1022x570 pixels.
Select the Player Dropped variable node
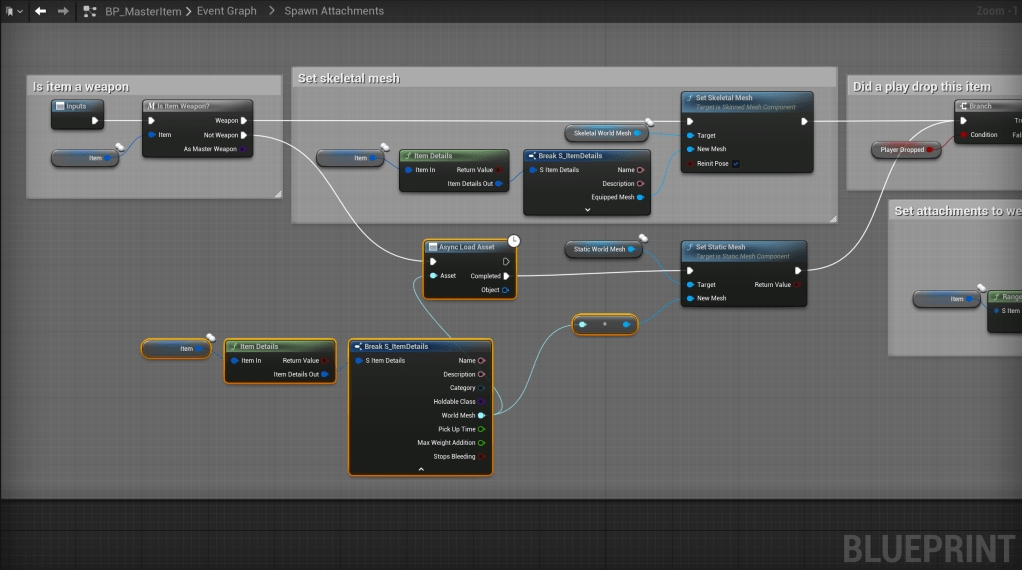(902, 150)
